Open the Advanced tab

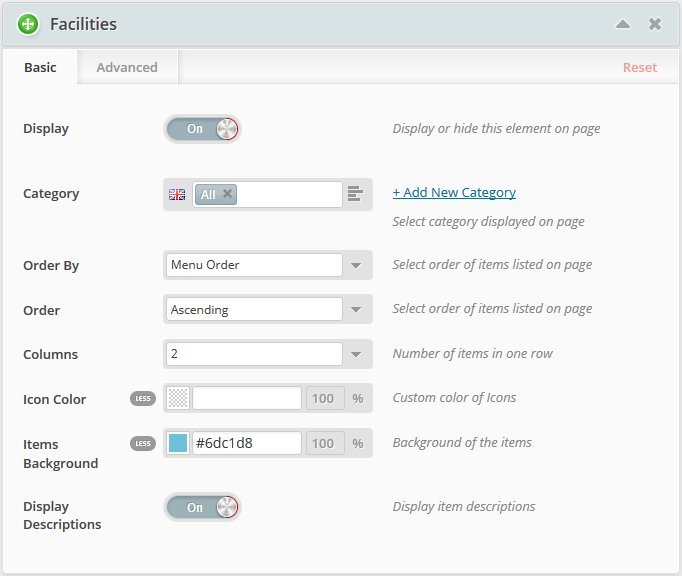pyautogui.click(x=127, y=67)
